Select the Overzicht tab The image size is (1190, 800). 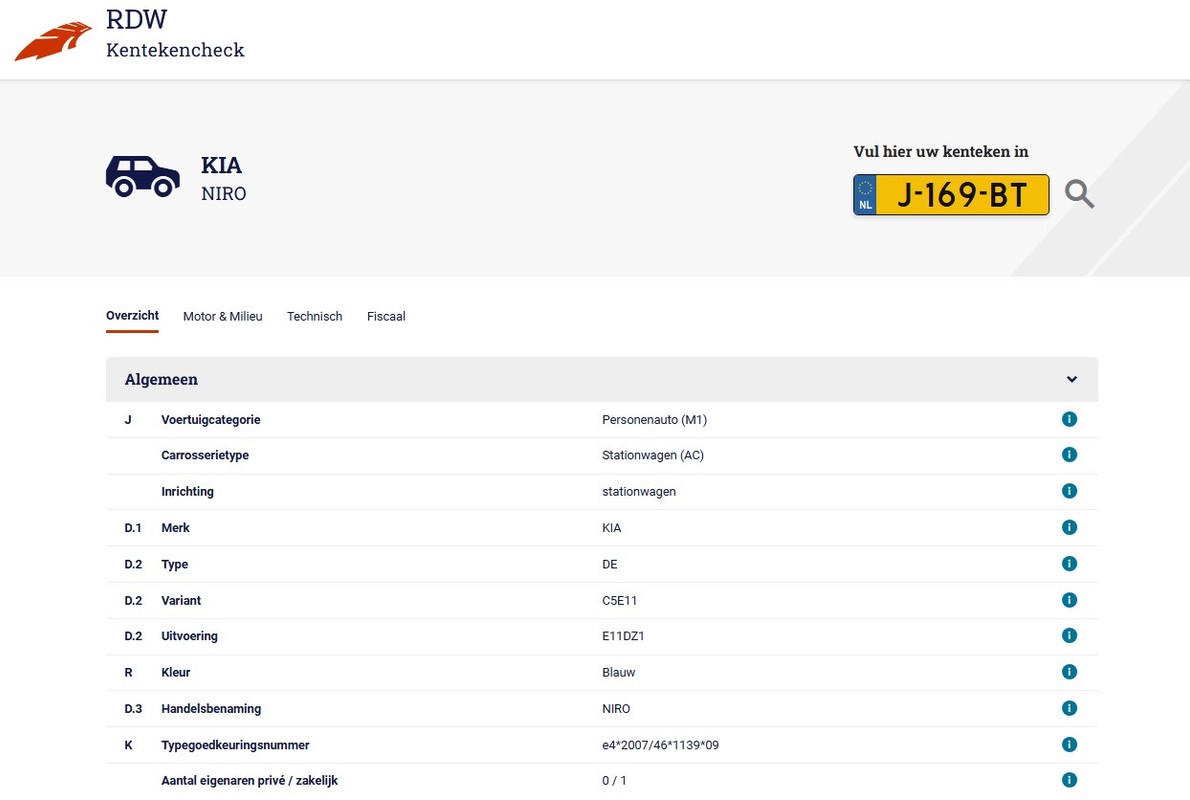[132, 315]
